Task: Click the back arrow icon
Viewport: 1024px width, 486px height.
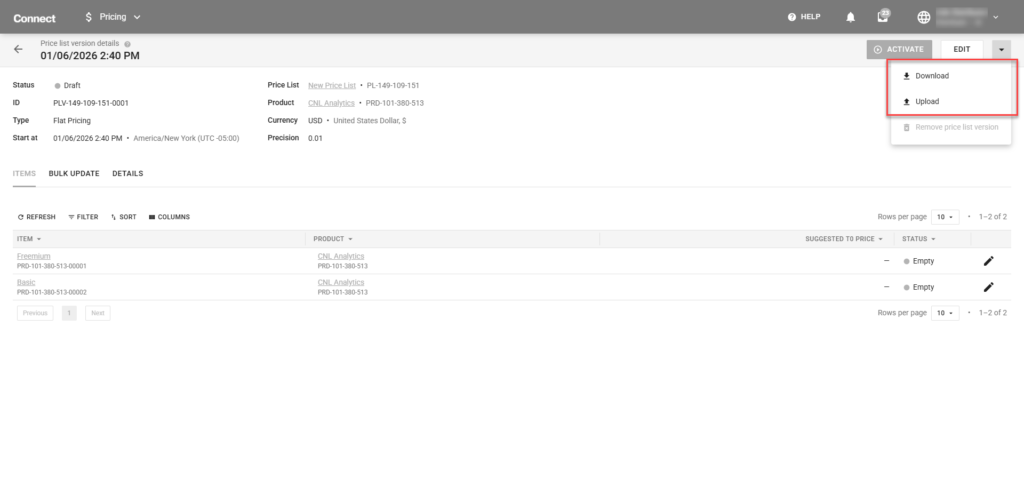Action: tap(18, 49)
